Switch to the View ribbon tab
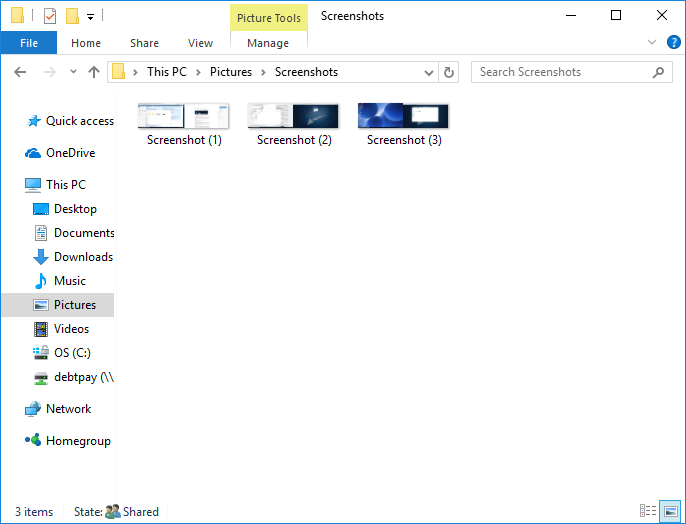Viewport: 686px width, 524px height. click(x=200, y=43)
